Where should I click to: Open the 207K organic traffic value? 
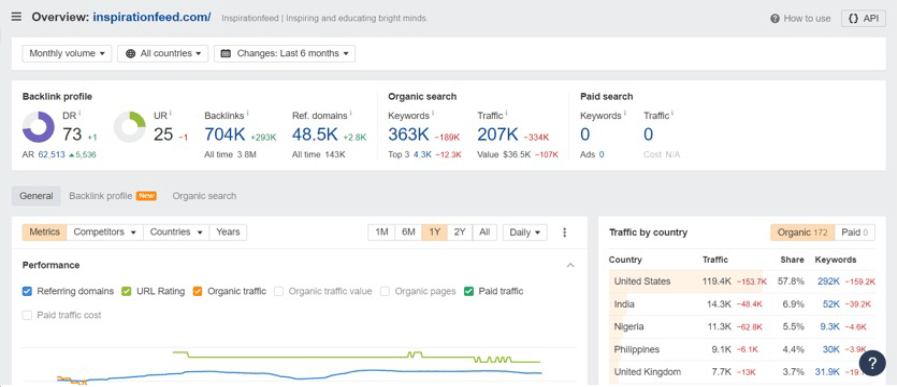tap(498, 135)
